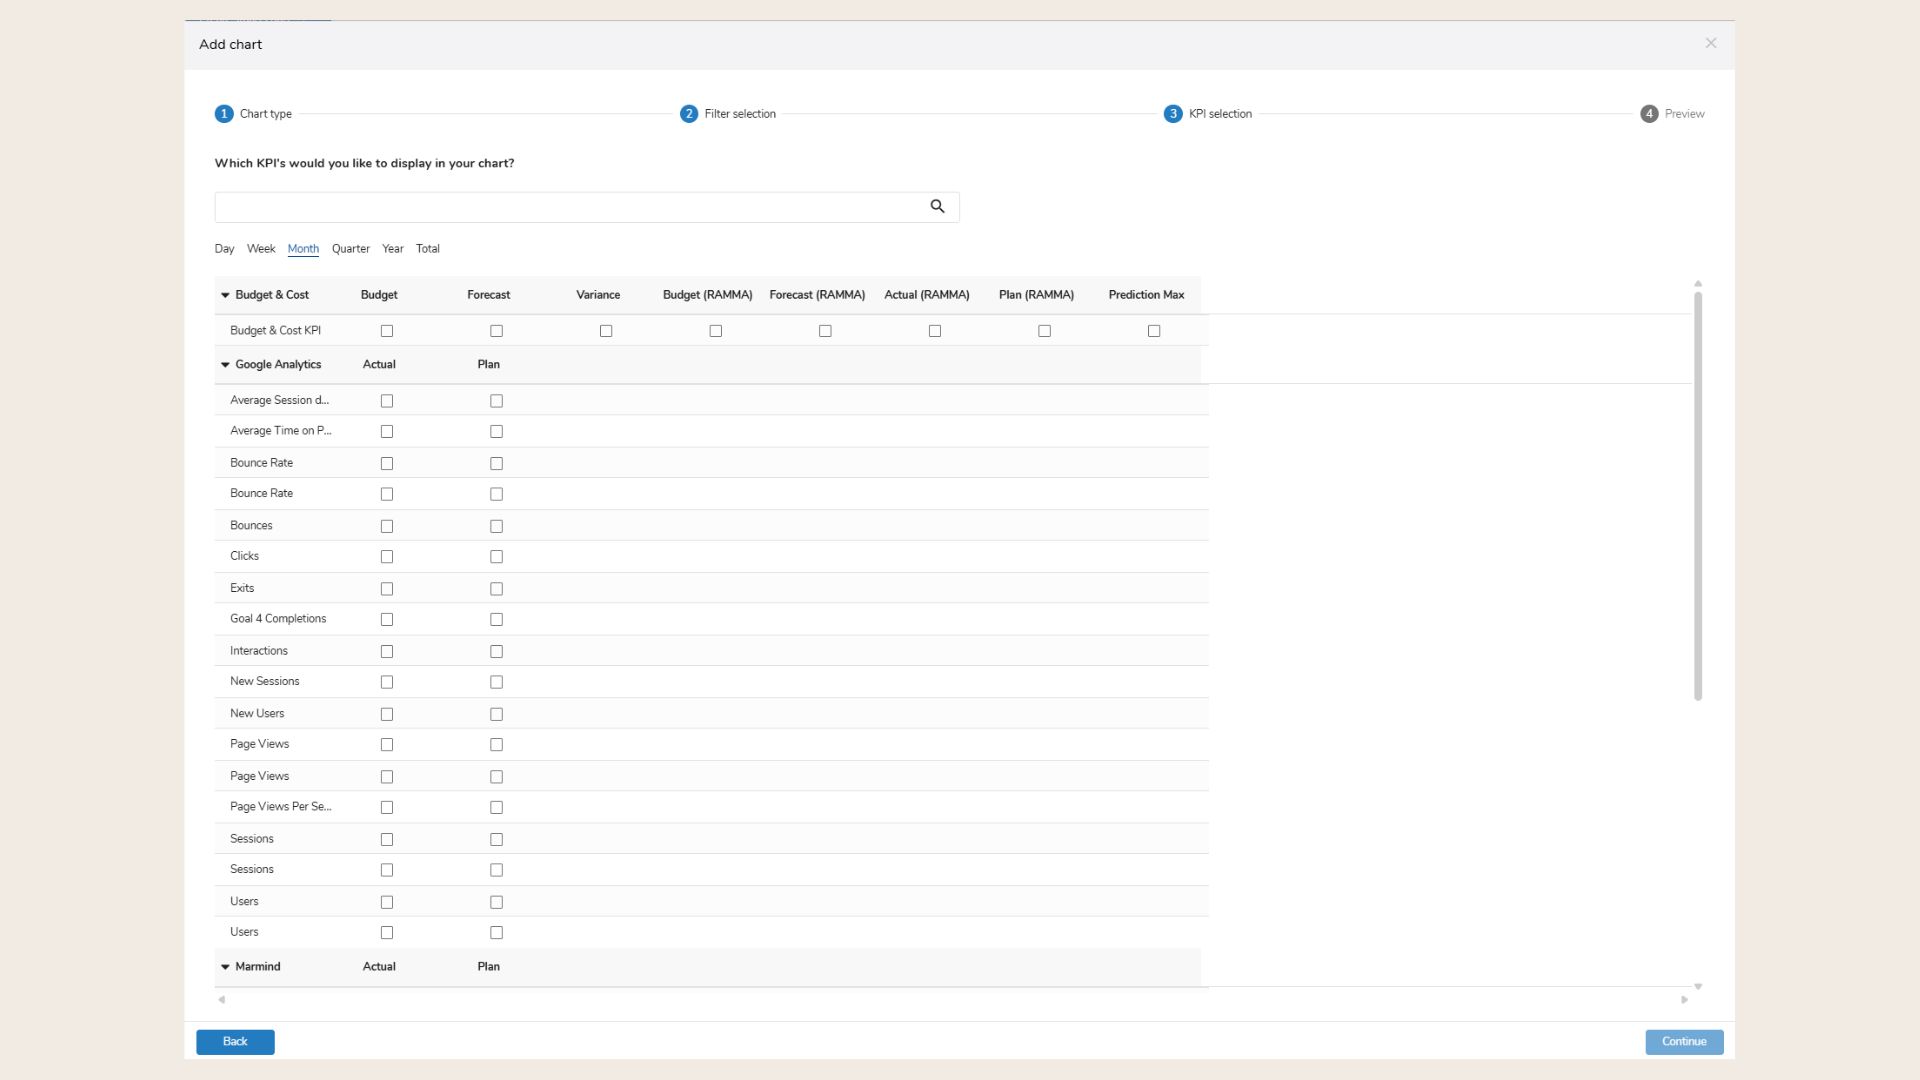
Task: Click the search magnifier icon
Action: pyautogui.click(x=938, y=206)
